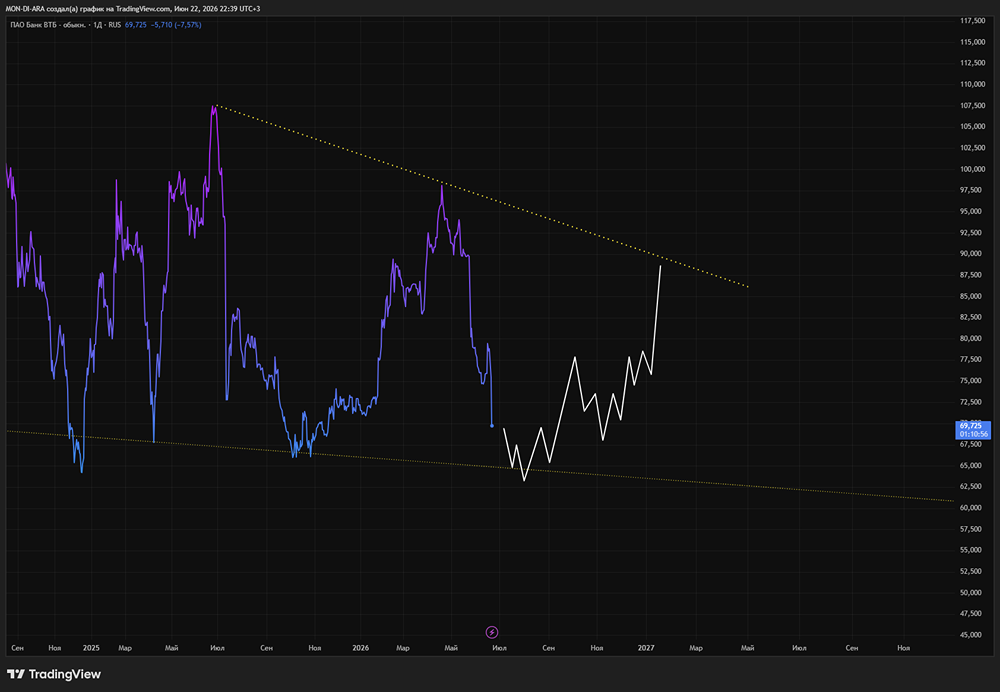The height and width of the screenshot is (692, 1000).
Task: Click the −5,710 (−7,57%) change value
Action: point(176,25)
